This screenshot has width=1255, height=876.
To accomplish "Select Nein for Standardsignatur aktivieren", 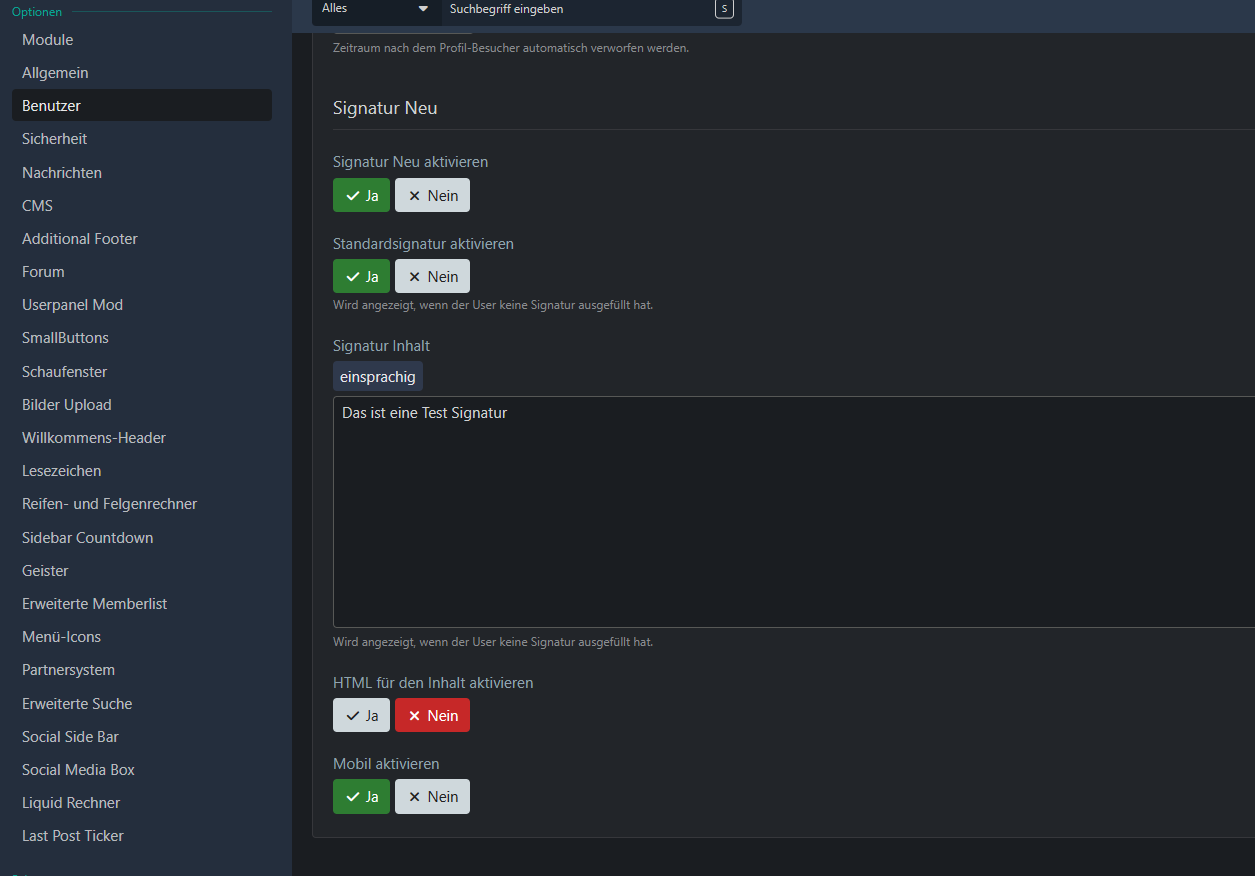I will (x=432, y=276).
